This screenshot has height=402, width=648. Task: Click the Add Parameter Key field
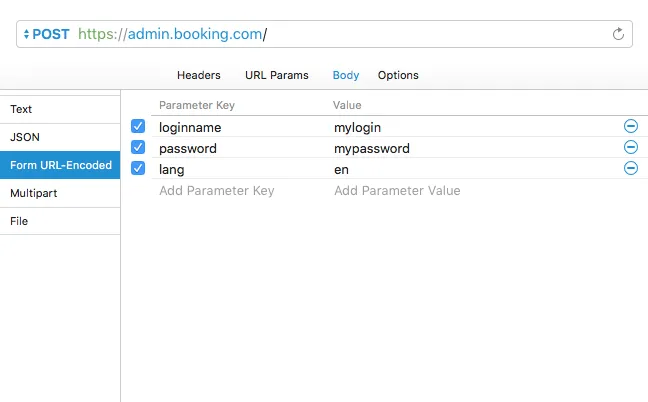coord(217,190)
